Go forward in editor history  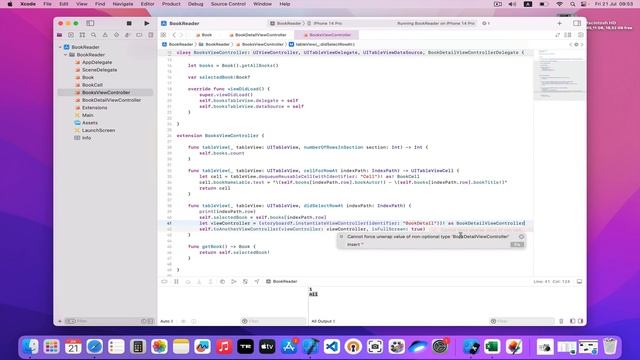point(181,35)
